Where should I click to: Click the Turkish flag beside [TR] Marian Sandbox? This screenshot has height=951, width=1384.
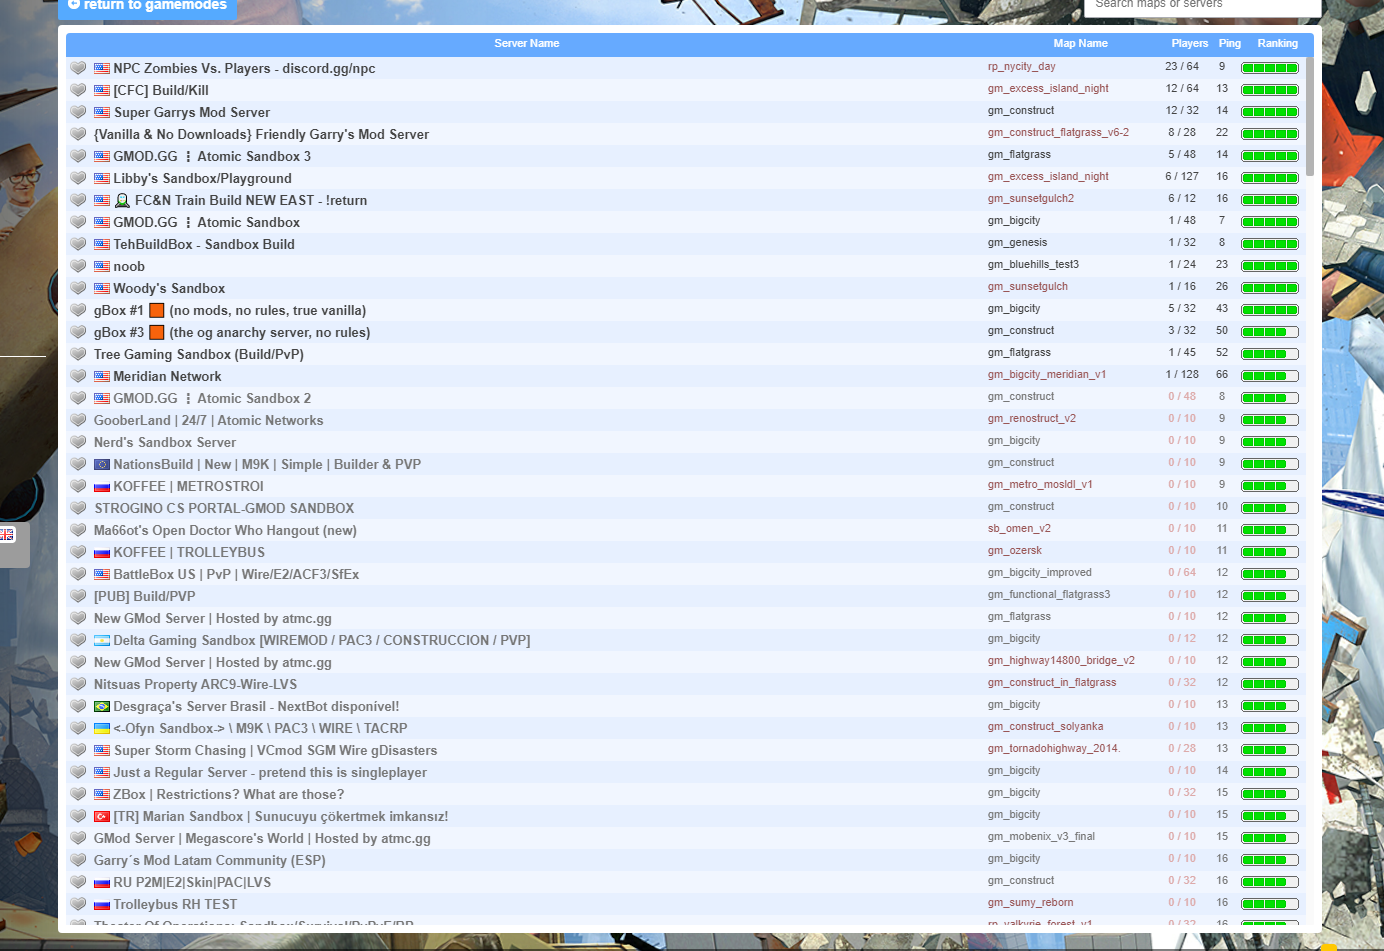tap(102, 817)
